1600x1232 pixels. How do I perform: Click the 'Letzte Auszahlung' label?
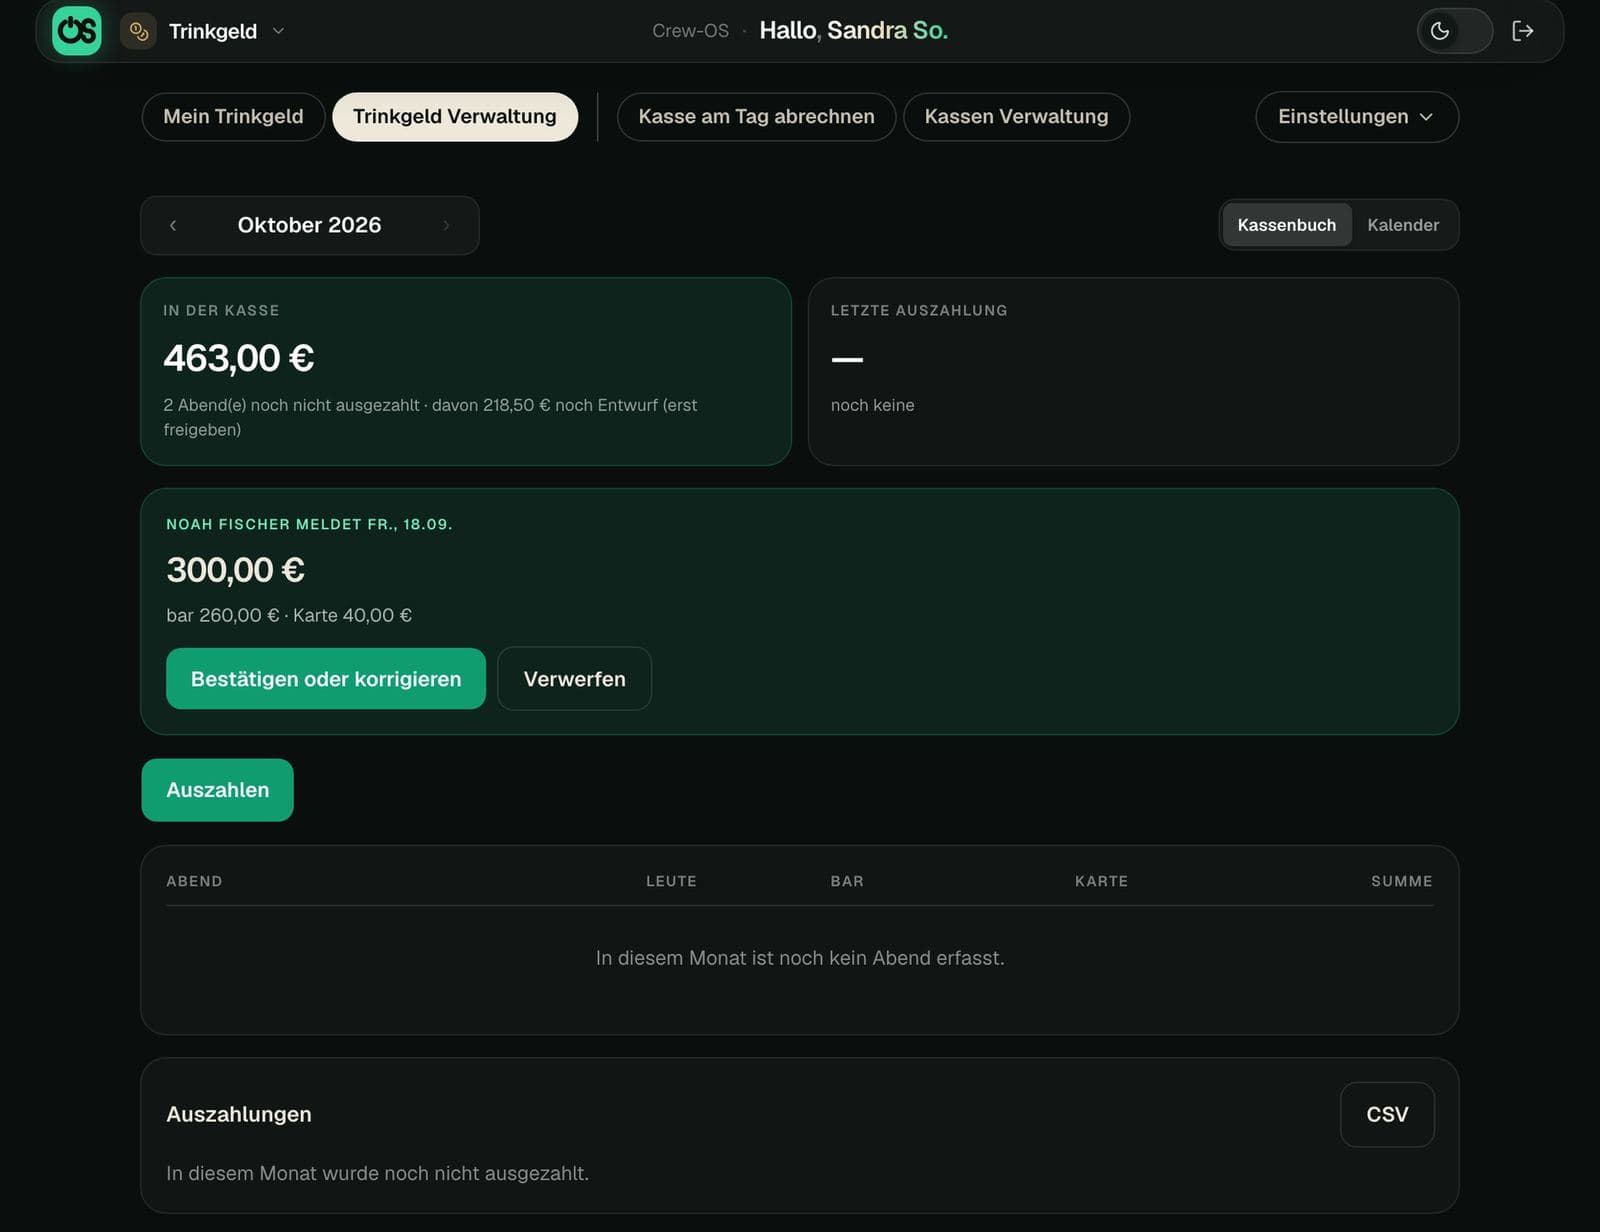[x=919, y=311]
